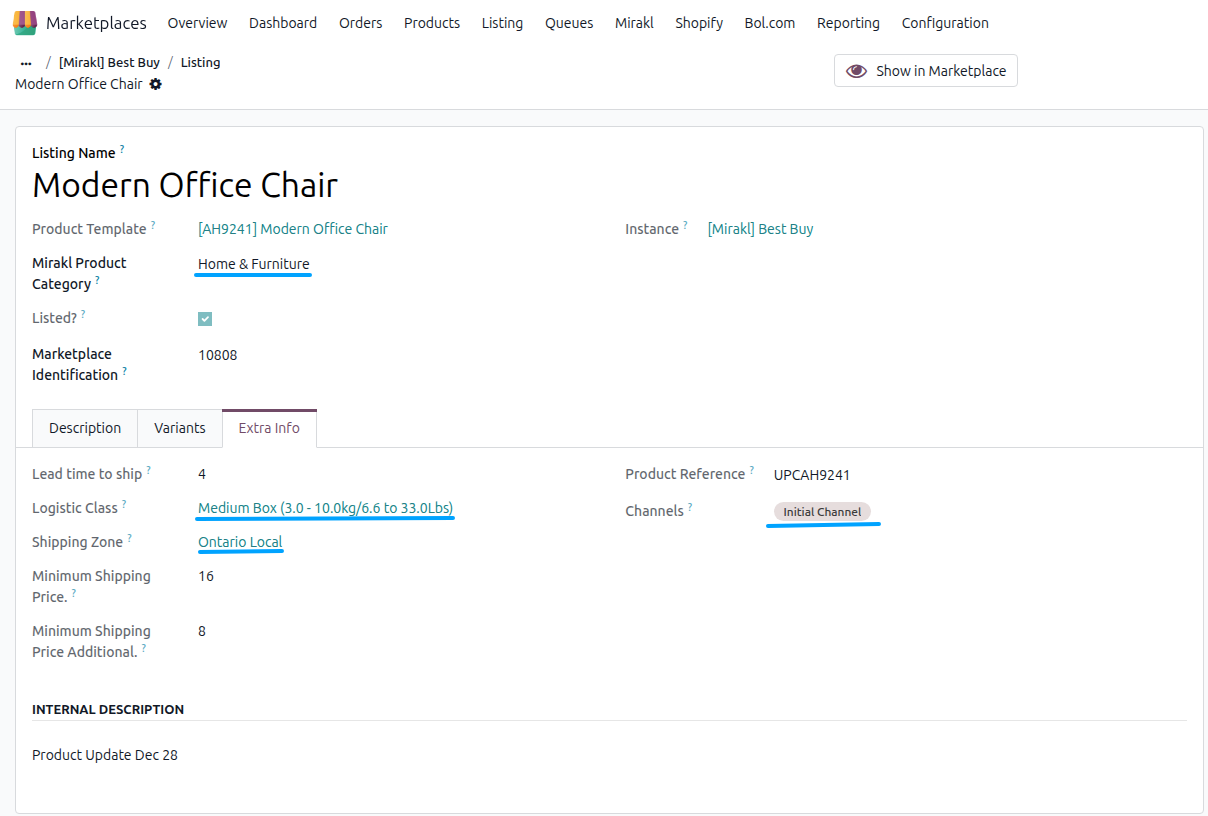Open the Marketplaces main menu
Image resolution: width=1208 pixels, height=816 pixels.
[96, 22]
